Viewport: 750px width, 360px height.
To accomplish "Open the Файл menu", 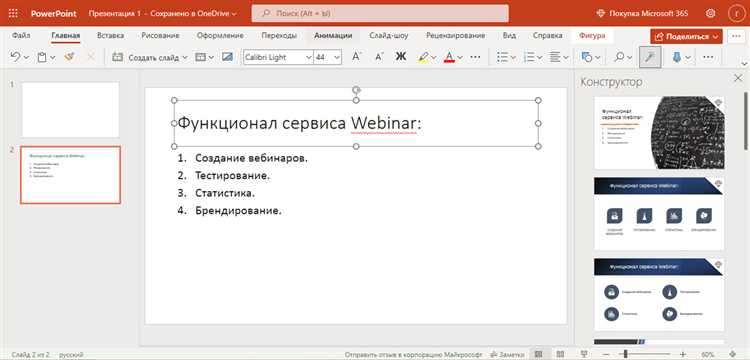I will point(22,35).
